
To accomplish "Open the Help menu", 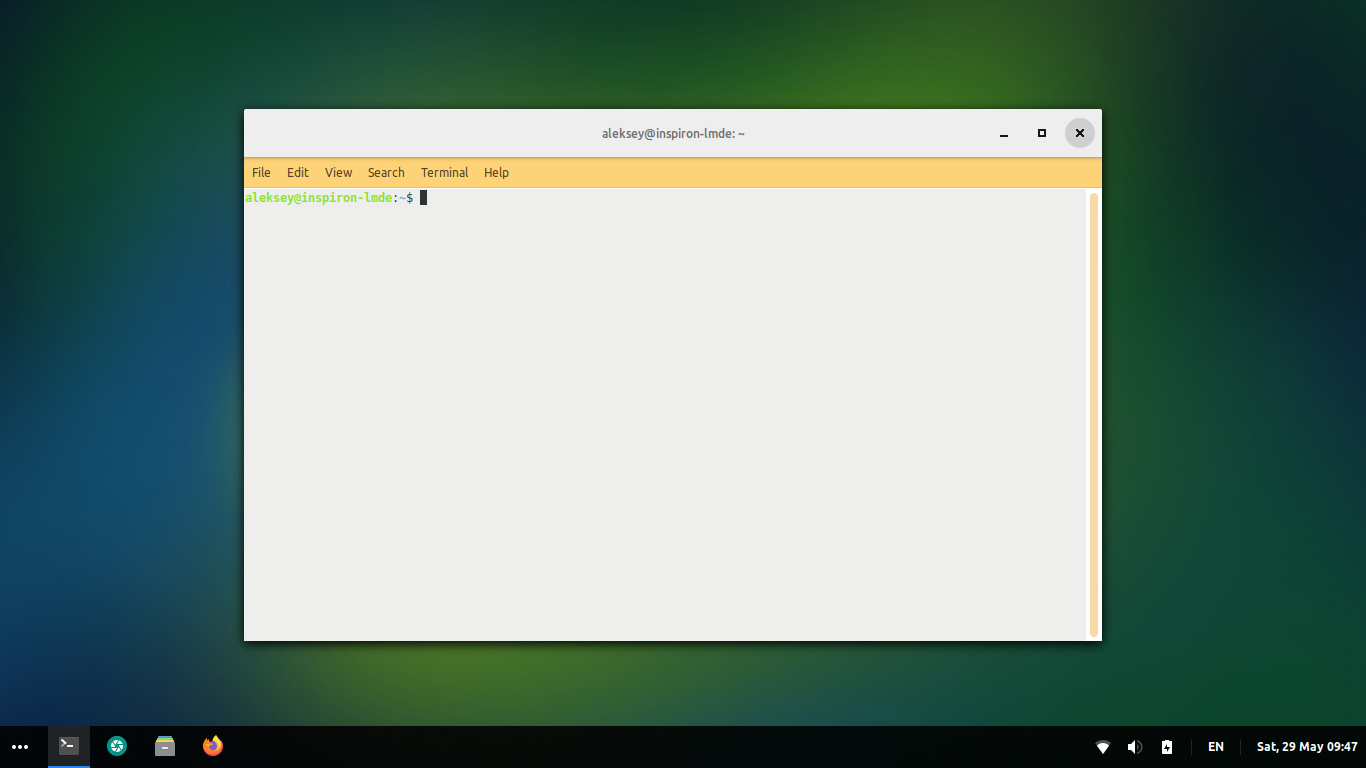I will 496,172.
